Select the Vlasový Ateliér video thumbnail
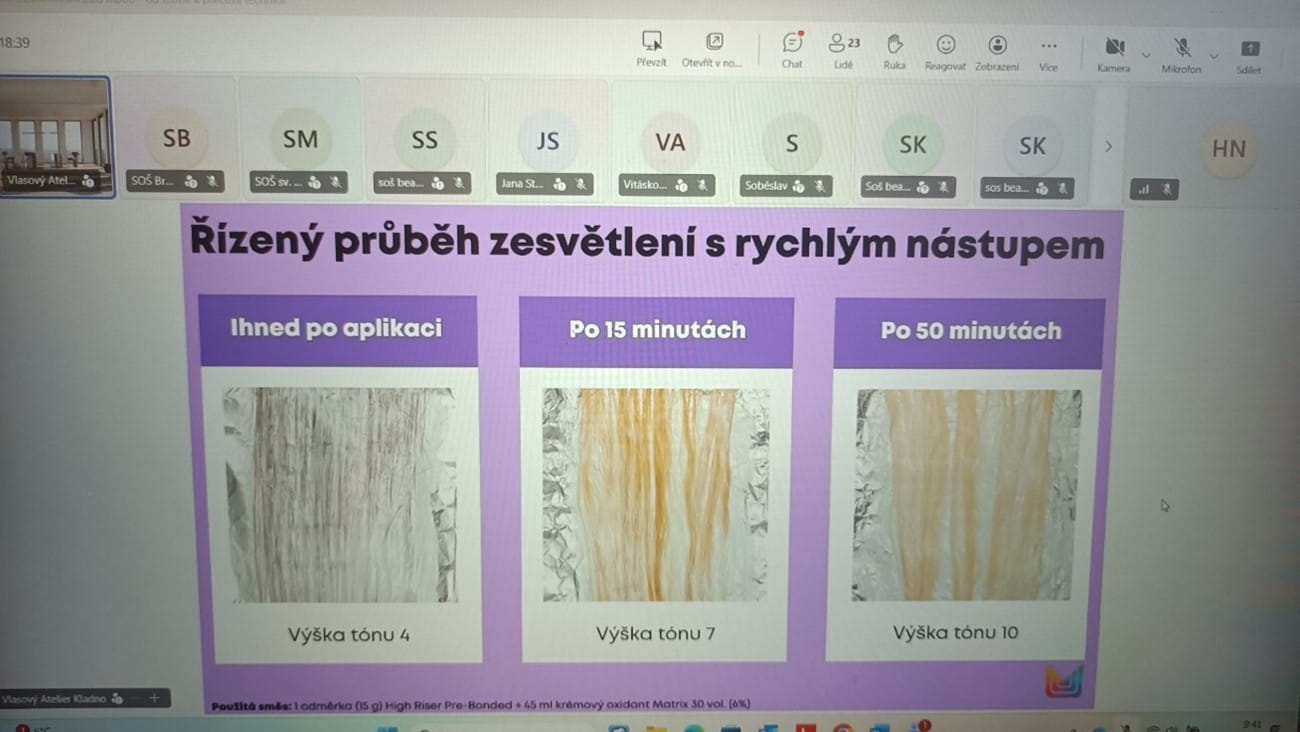The width and height of the screenshot is (1300, 732). tap(55, 135)
